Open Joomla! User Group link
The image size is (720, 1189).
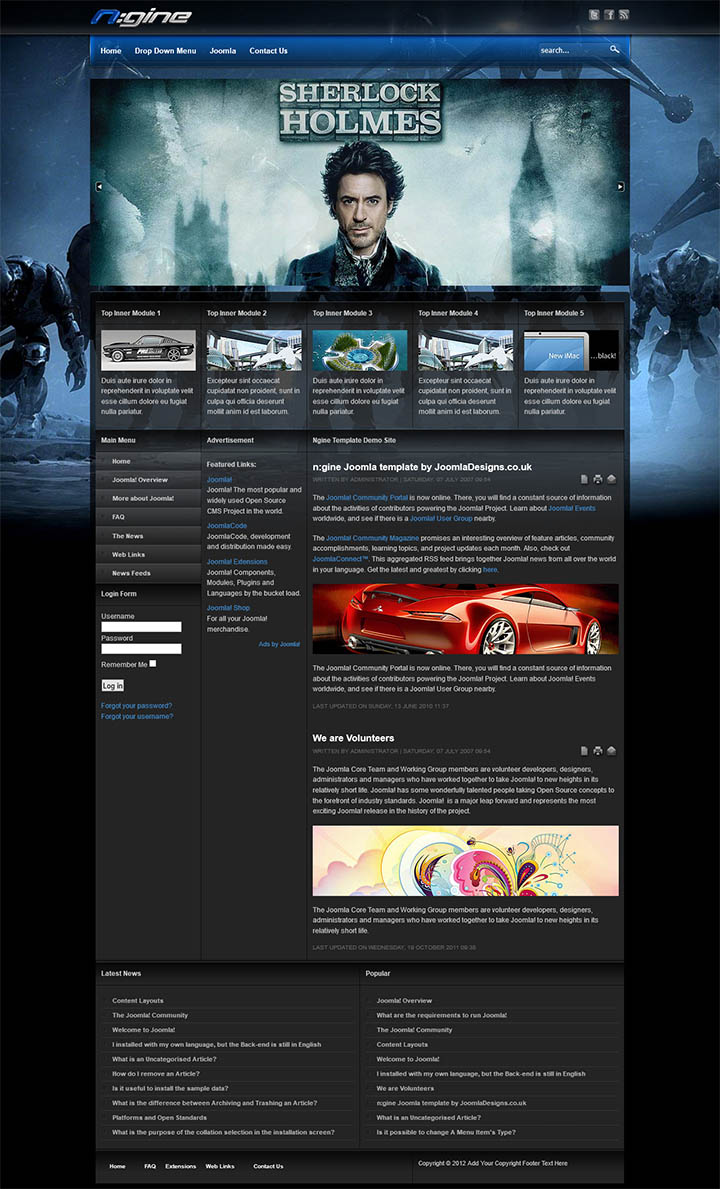click(x=441, y=519)
